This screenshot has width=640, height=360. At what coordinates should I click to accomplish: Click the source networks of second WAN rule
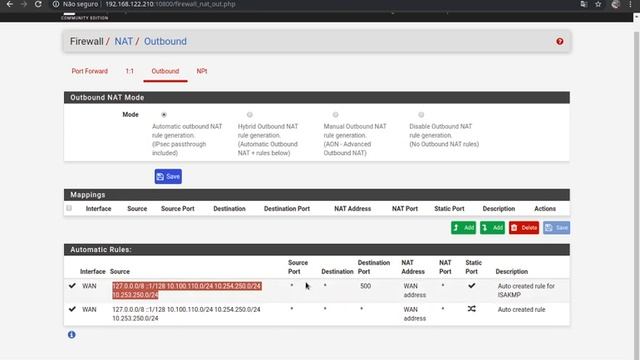tap(186, 314)
